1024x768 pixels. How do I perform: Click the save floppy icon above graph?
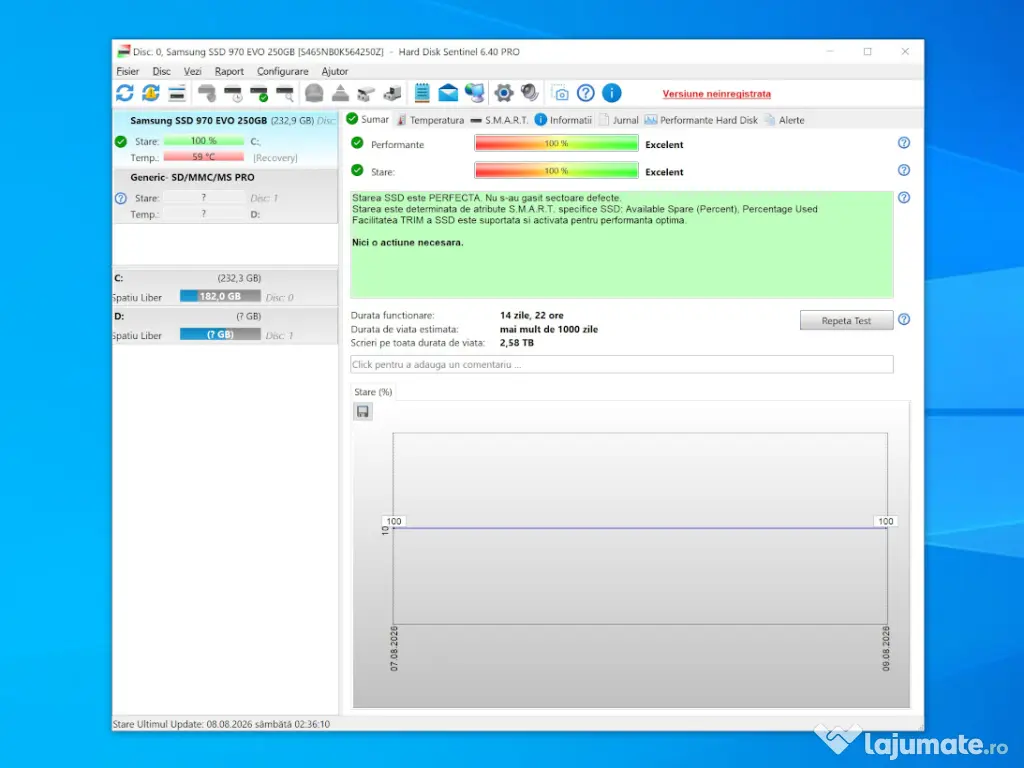click(x=363, y=411)
